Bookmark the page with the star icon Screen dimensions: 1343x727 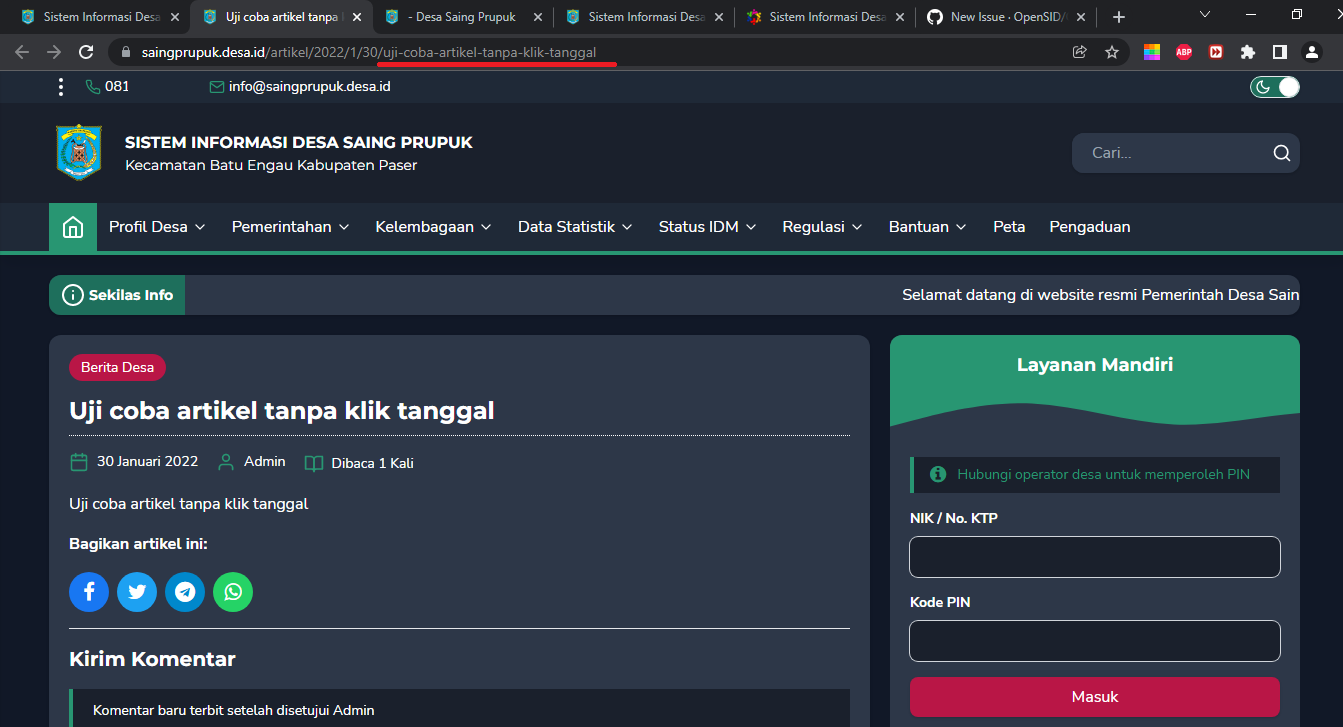[1112, 52]
